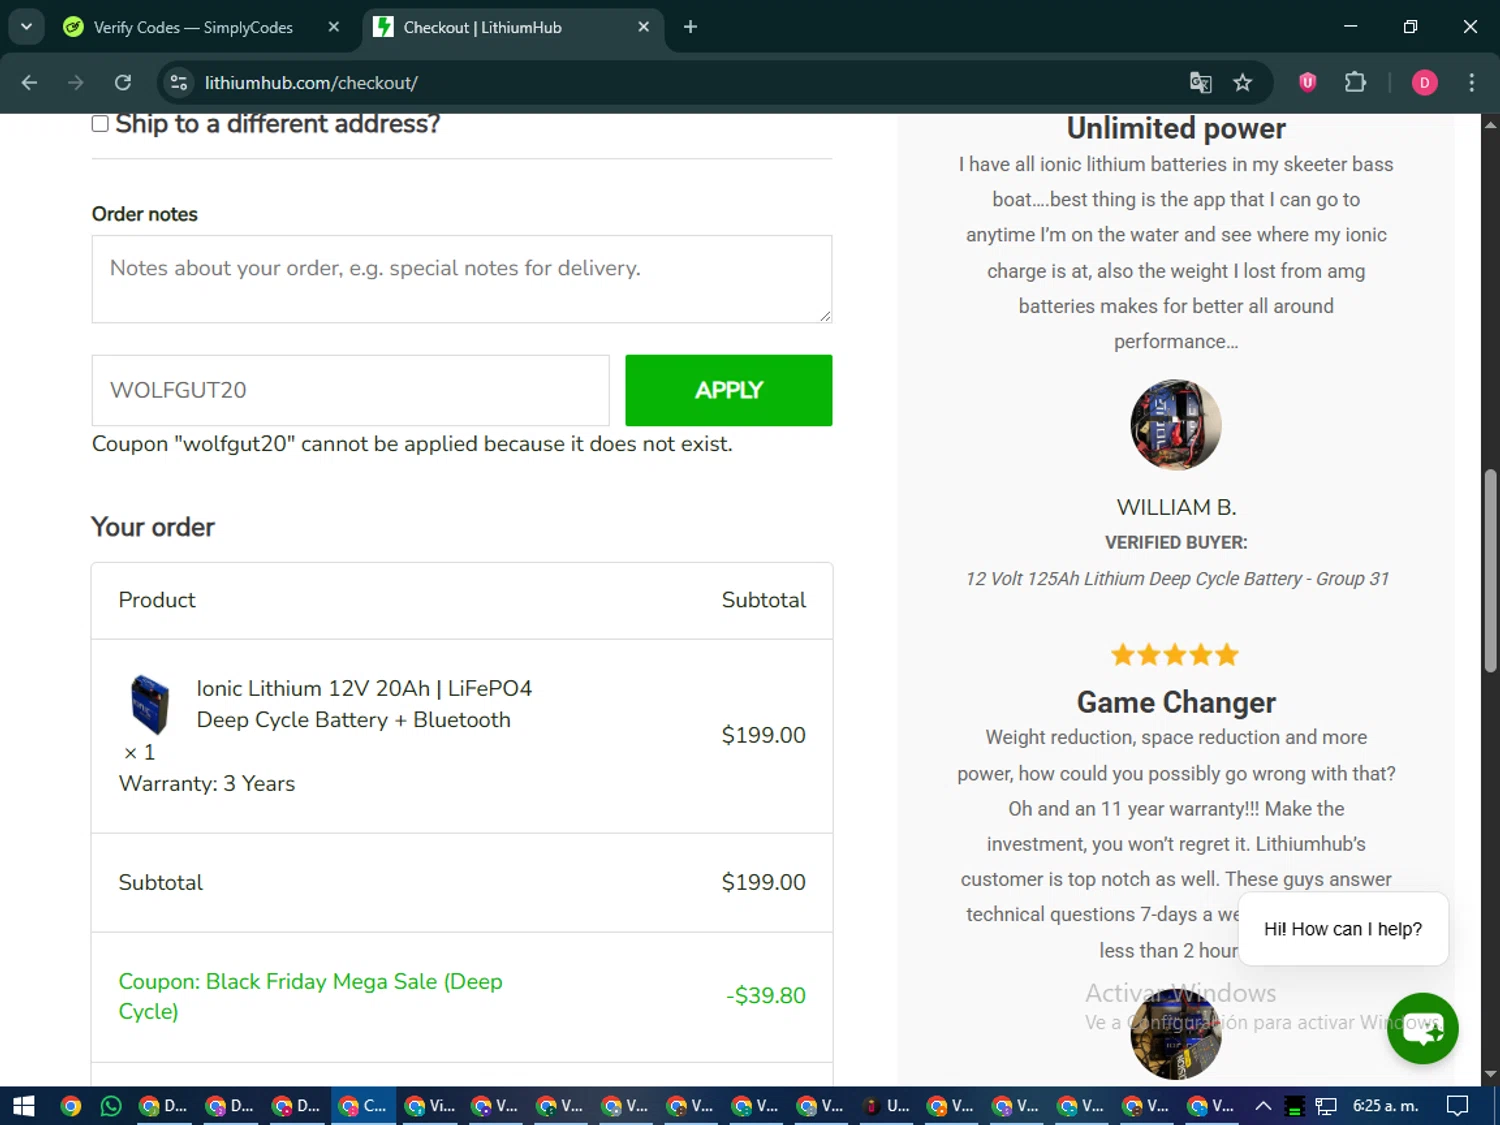Open the Chrome profile avatar D
Screen dimensions: 1500x1125
click(1424, 82)
